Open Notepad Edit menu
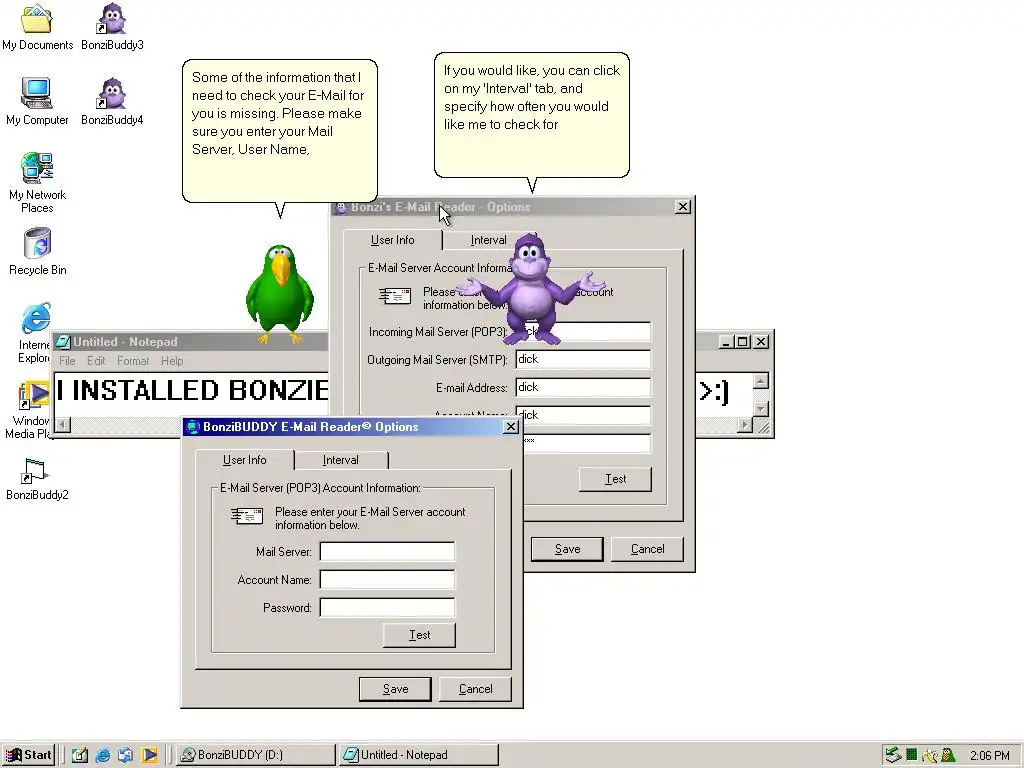 (96, 360)
